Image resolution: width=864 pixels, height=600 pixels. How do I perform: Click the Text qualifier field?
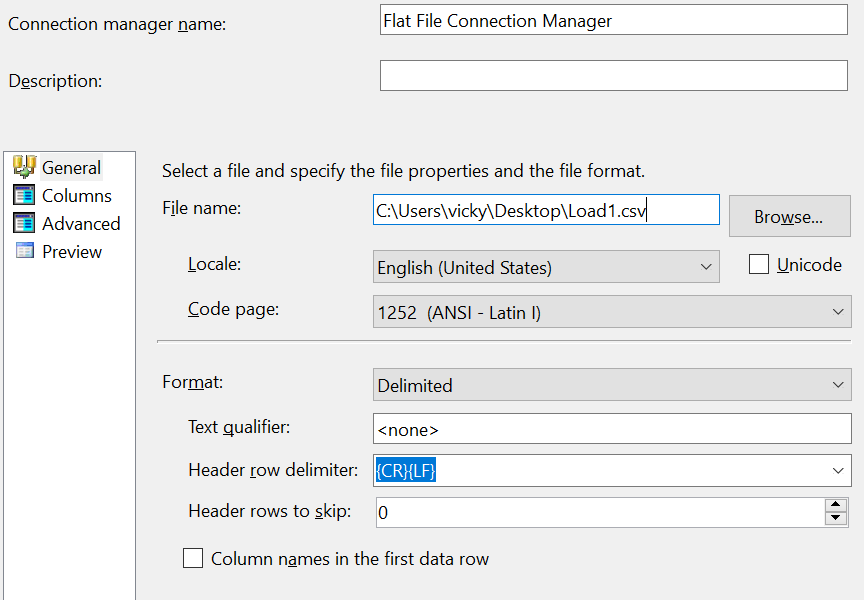[x=612, y=429]
